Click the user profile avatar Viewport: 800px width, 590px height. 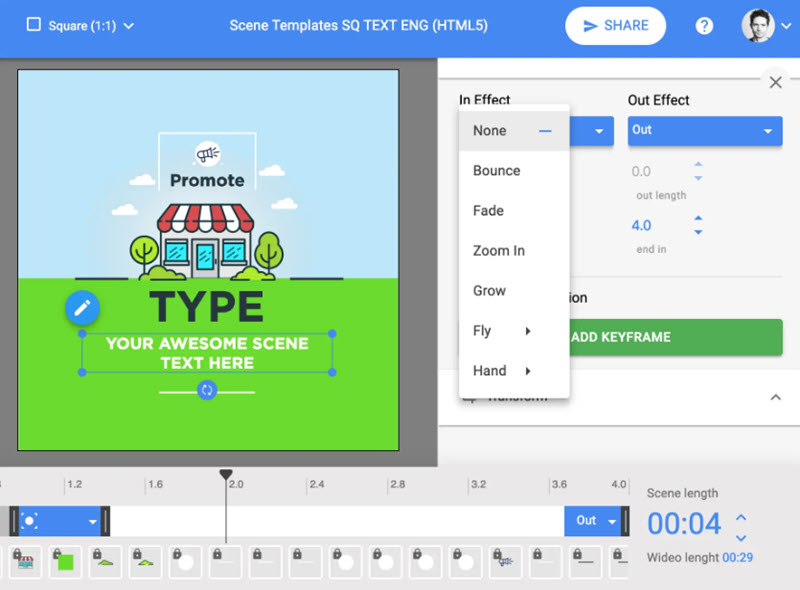point(758,26)
